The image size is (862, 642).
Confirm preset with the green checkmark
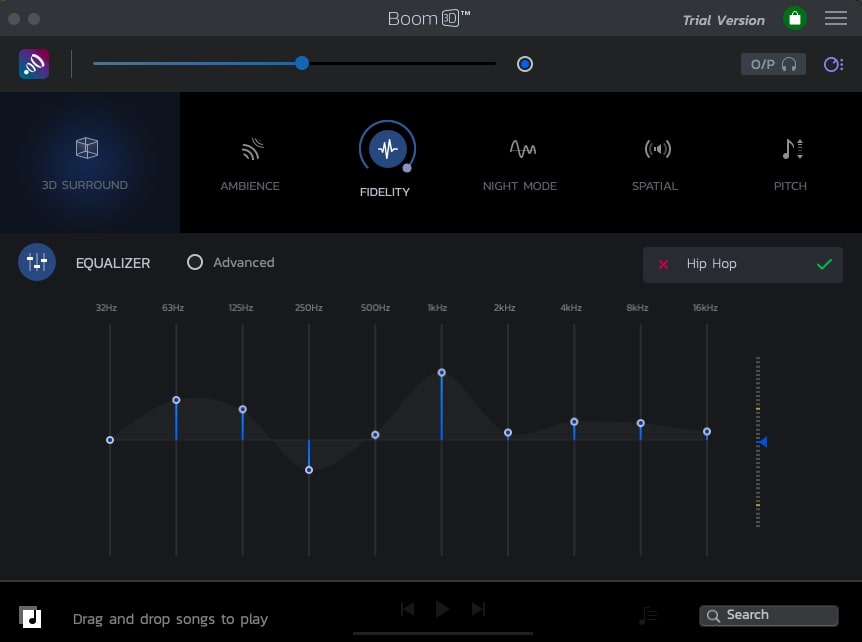tap(824, 264)
